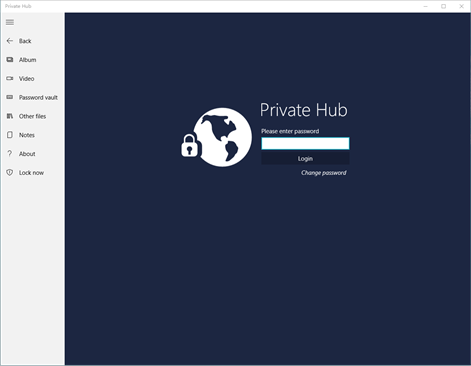This screenshot has height=366, width=471.
Task: Open the Video section
Action: [x=26, y=79]
